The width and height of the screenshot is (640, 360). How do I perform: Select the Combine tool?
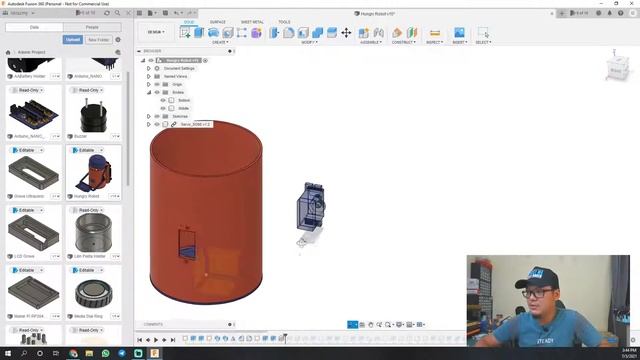[318, 33]
